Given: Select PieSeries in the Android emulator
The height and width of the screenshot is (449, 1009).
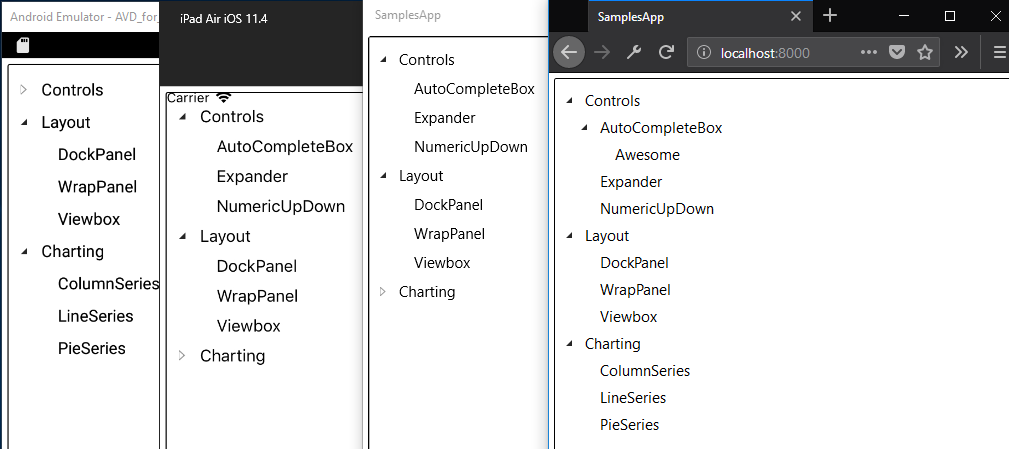Looking at the screenshot, I should coord(92,348).
